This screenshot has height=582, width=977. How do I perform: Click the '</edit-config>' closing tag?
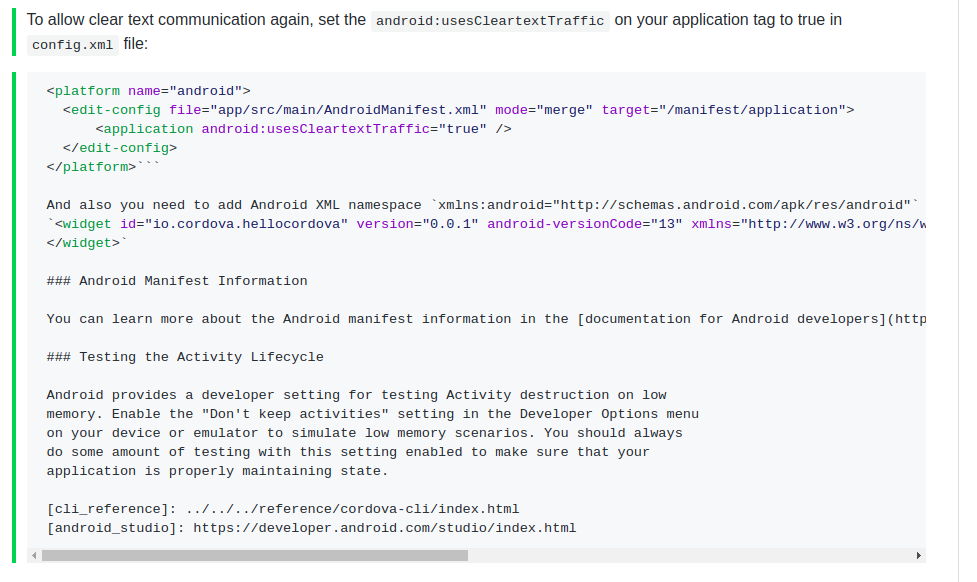[x=120, y=148]
